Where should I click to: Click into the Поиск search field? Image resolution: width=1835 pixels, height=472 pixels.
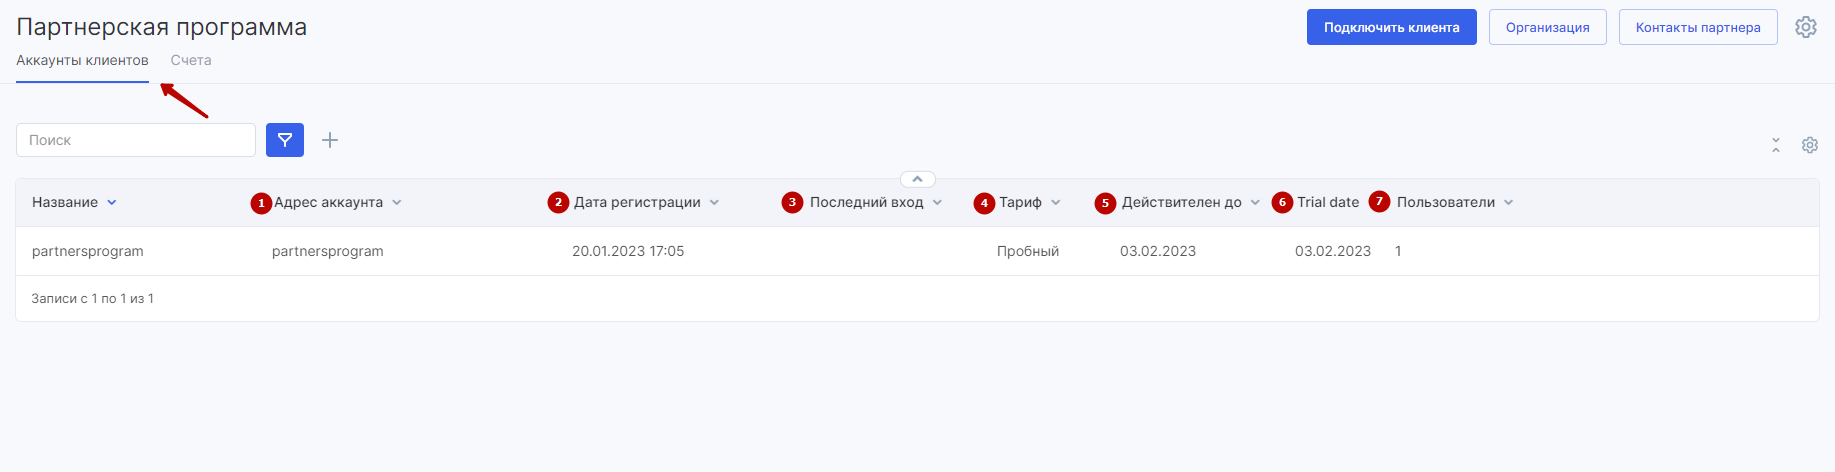pyautogui.click(x=136, y=140)
